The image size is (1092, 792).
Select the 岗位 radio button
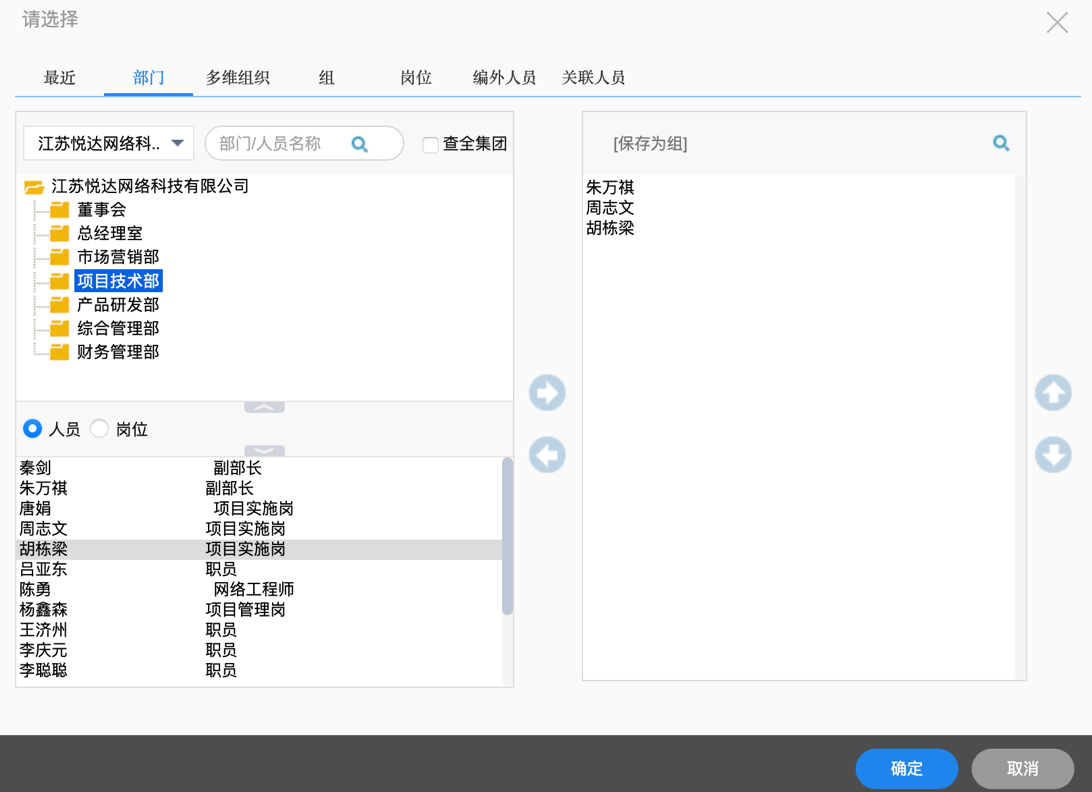99,428
